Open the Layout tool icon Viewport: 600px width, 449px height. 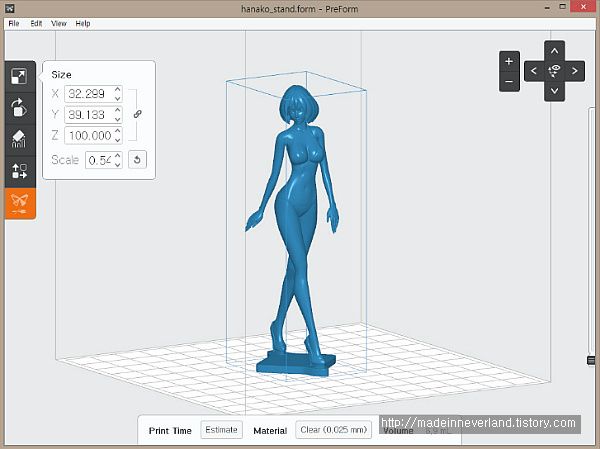pos(19,171)
